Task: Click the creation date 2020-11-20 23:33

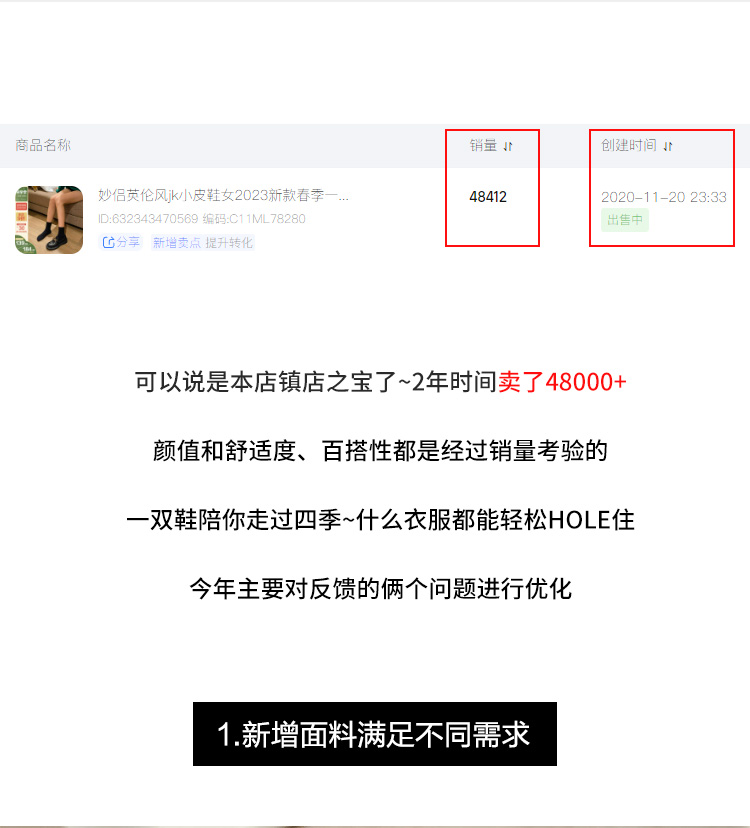Action: pyautogui.click(x=664, y=197)
